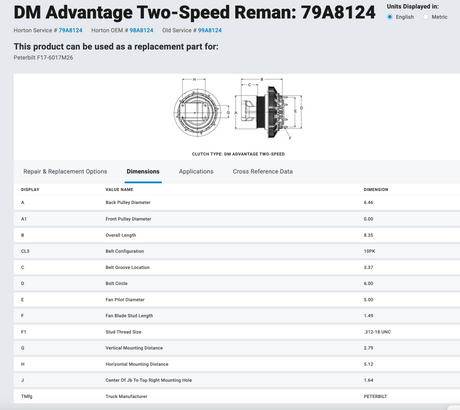The width and height of the screenshot is (460, 410).
Task: Click the Stud Thread Size row
Action: point(237,332)
